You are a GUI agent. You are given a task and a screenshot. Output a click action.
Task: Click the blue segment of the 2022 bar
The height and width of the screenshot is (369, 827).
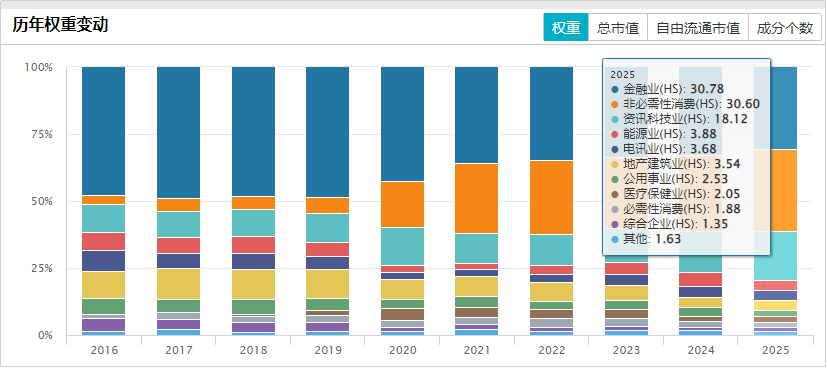pos(551,113)
